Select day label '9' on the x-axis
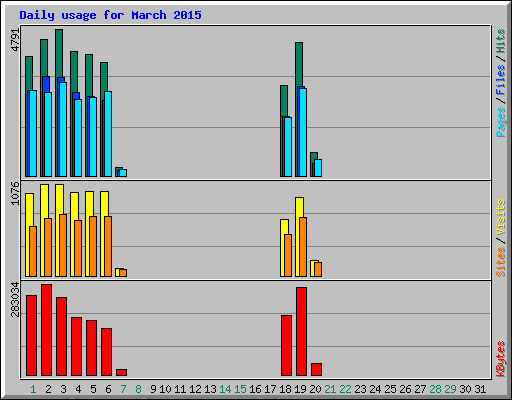Viewport: 512px width, 400px height. point(153,389)
